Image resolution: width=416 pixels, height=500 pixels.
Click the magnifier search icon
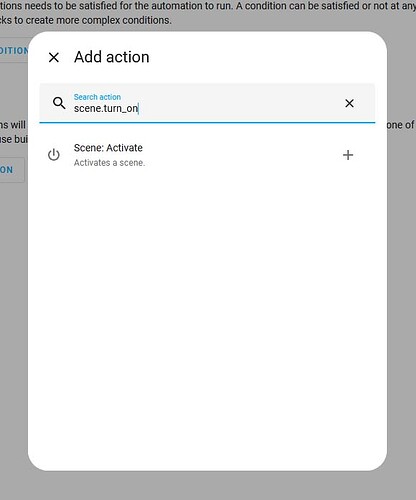[59, 103]
